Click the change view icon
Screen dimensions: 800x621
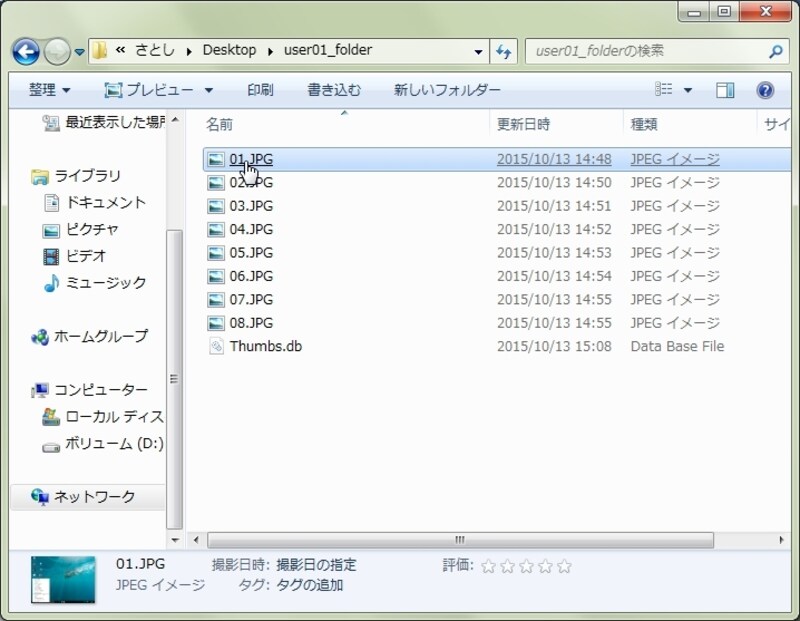[664, 90]
